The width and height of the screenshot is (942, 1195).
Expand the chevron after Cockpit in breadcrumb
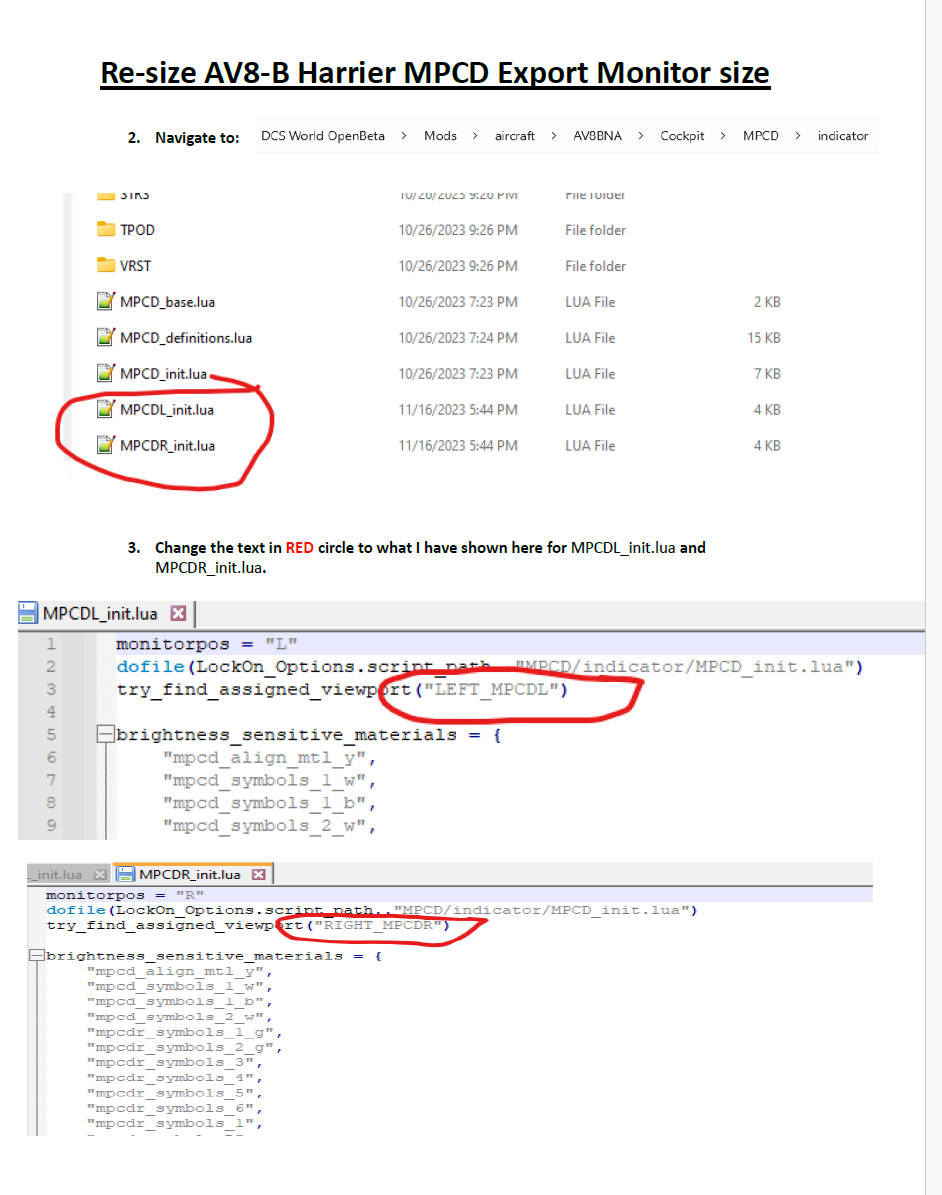[723, 136]
